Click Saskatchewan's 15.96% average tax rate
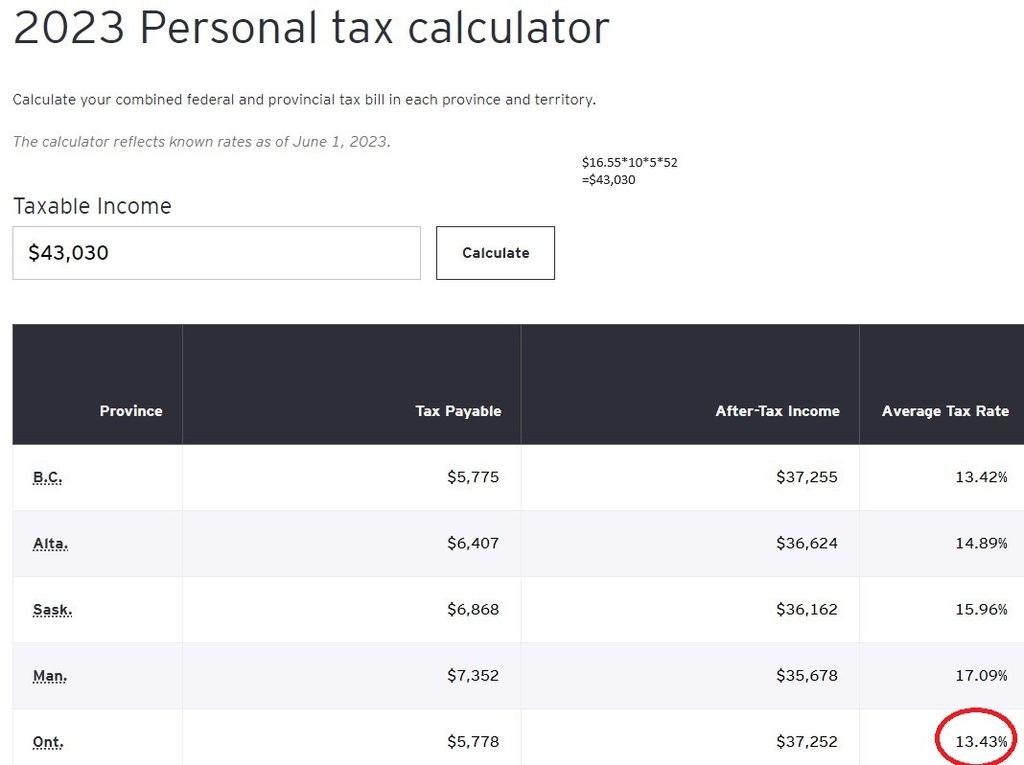Viewport: 1024px width, 765px height. tap(981, 610)
